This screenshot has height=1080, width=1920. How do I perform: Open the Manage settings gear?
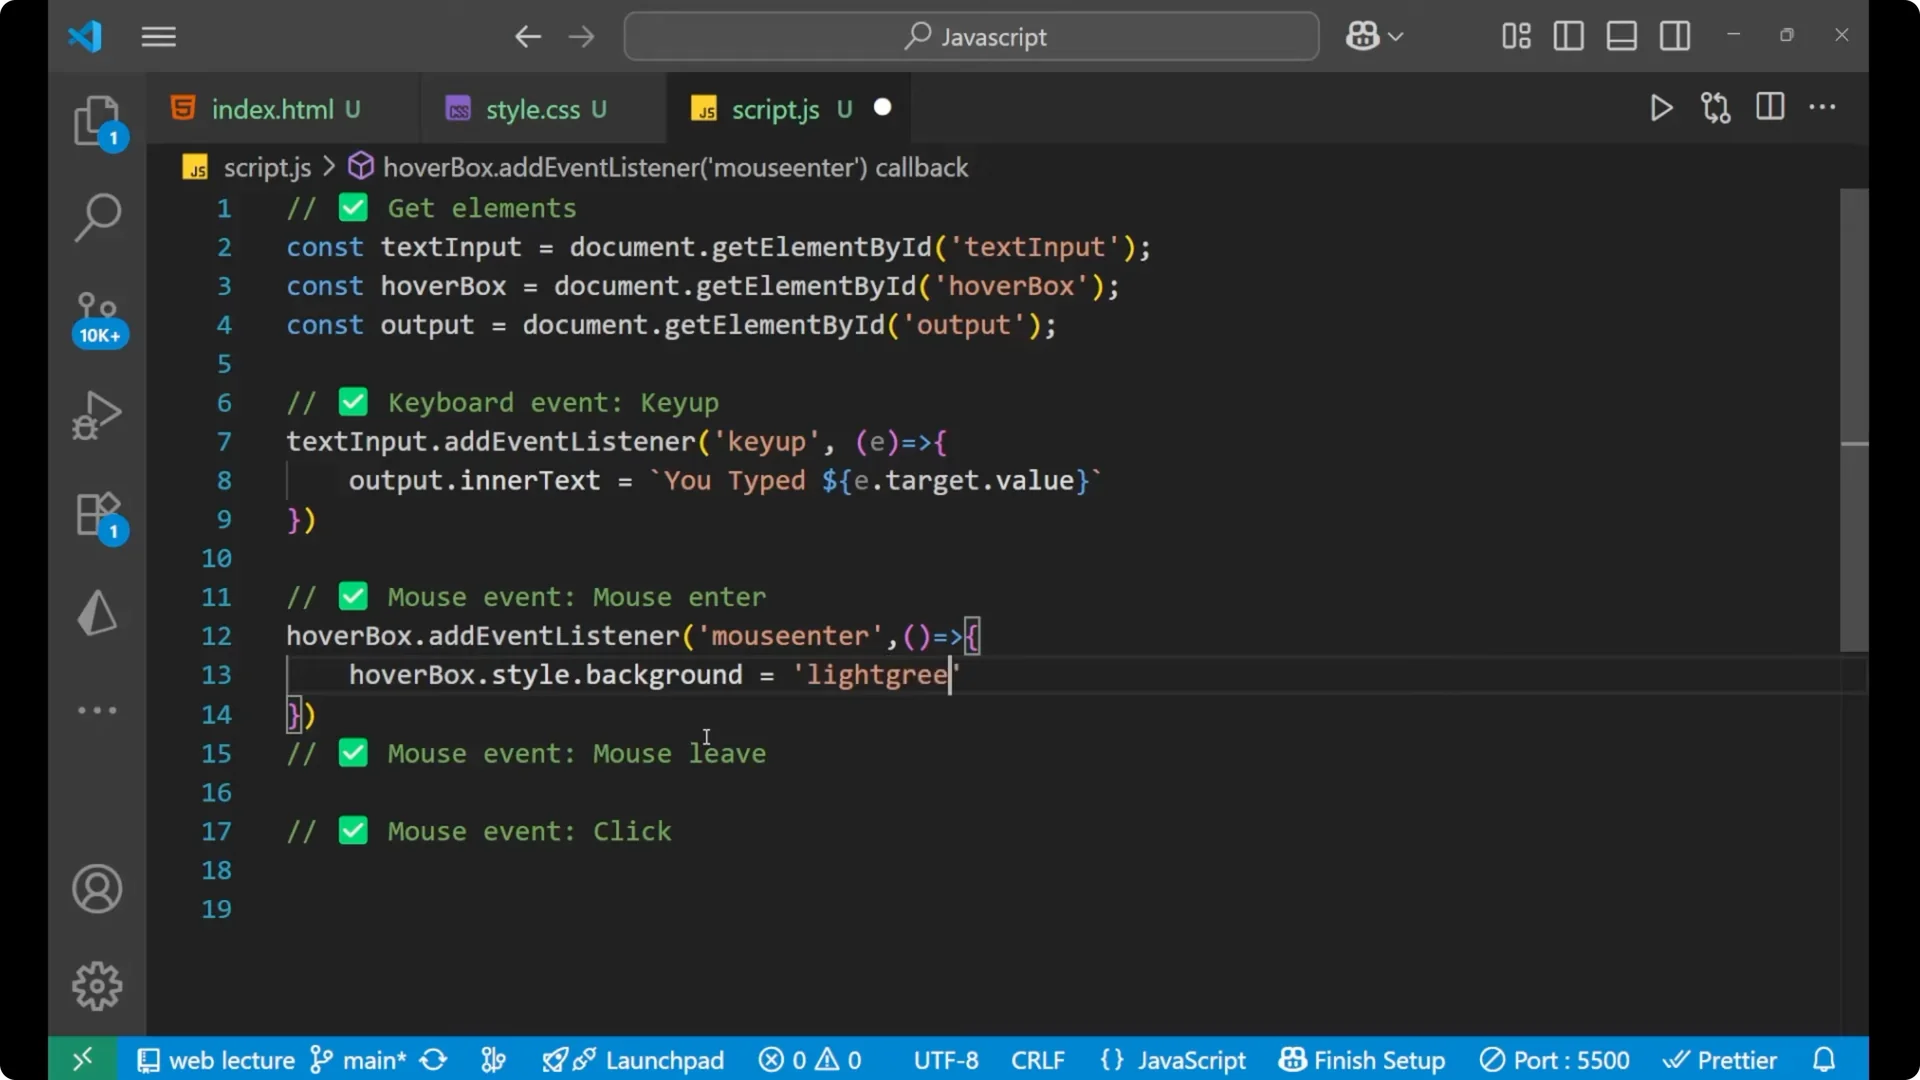(x=97, y=985)
